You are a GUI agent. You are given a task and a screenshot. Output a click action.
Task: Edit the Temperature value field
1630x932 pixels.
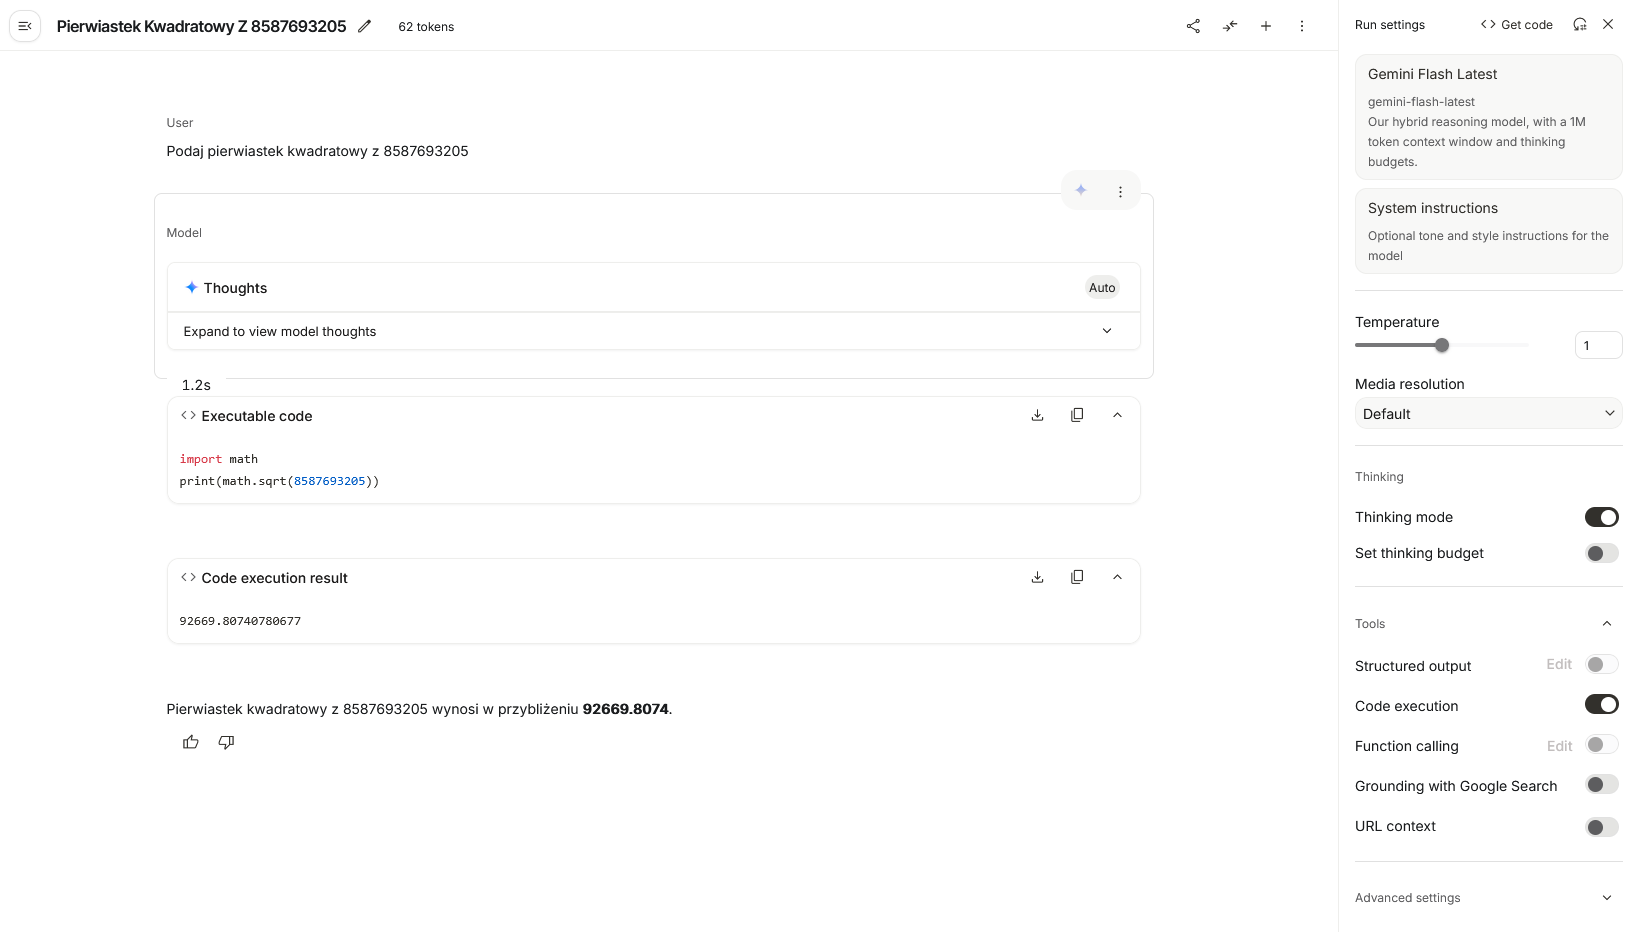point(1598,345)
